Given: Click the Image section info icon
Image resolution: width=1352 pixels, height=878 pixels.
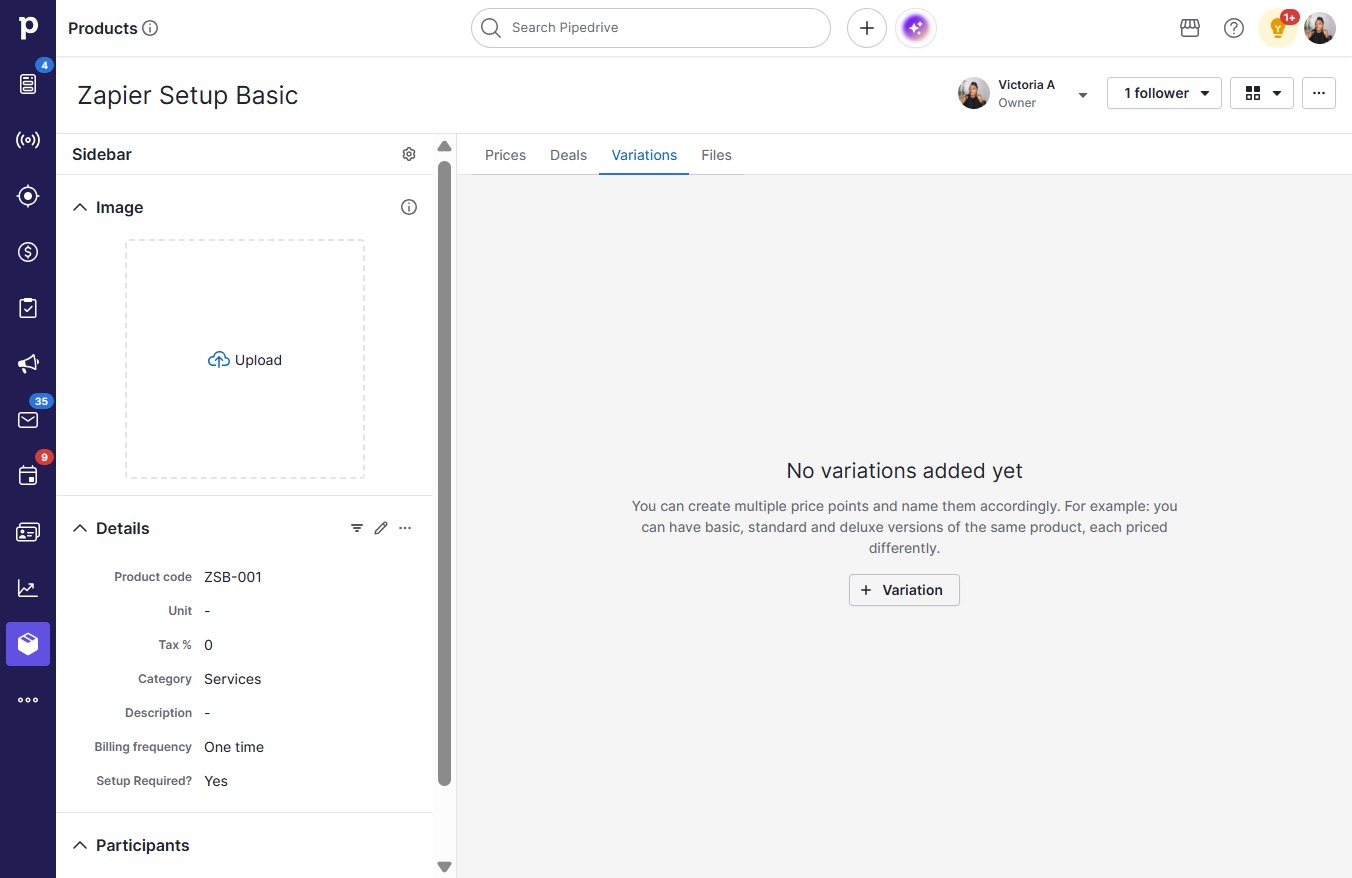Looking at the screenshot, I should coord(409,208).
